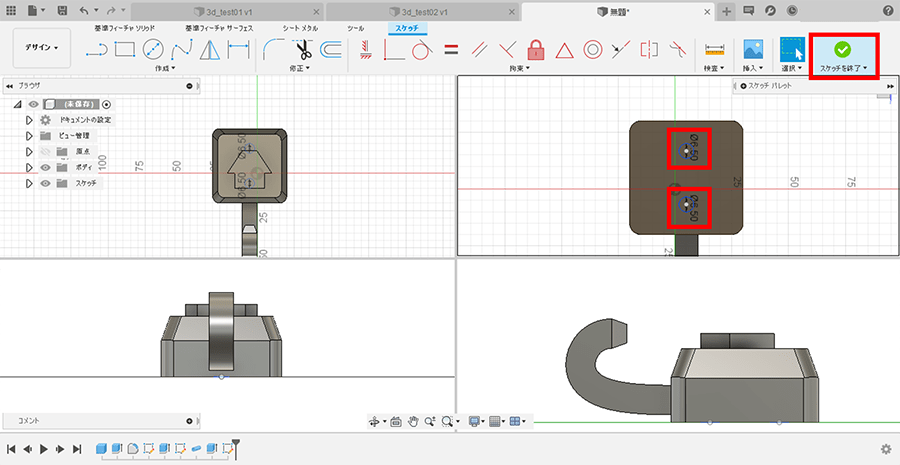This screenshot has height=465, width=900.
Task: Pick the Equal constraint icon
Action: pyautogui.click(x=451, y=48)
